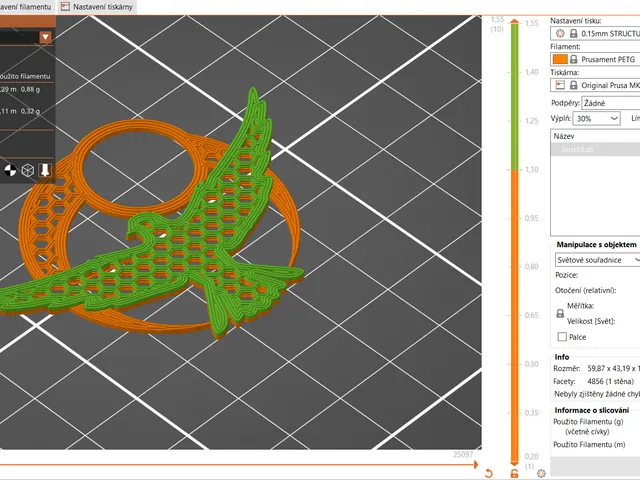The height and width of the screenshot is (480, 640).
Task: Click the horizontal slider end arrow thumb
Action: point(475,464)
